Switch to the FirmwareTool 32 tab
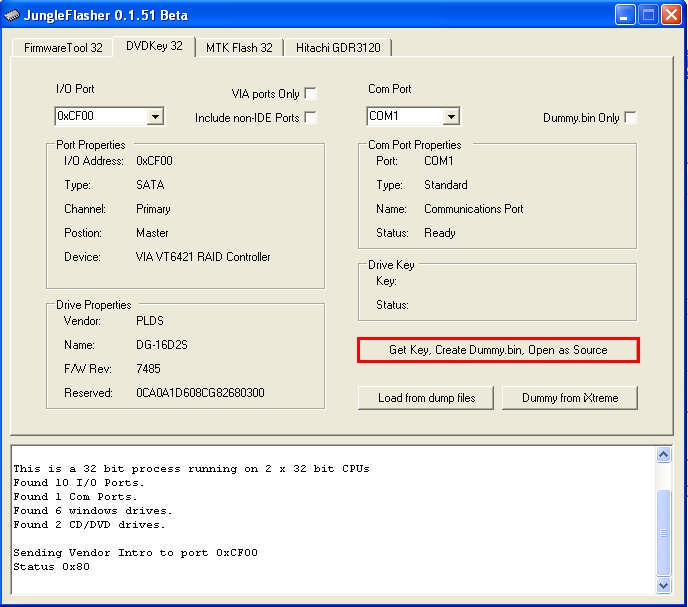Viewport: 688px width, 607px height. pyautogui.click(x=63, y=47)
